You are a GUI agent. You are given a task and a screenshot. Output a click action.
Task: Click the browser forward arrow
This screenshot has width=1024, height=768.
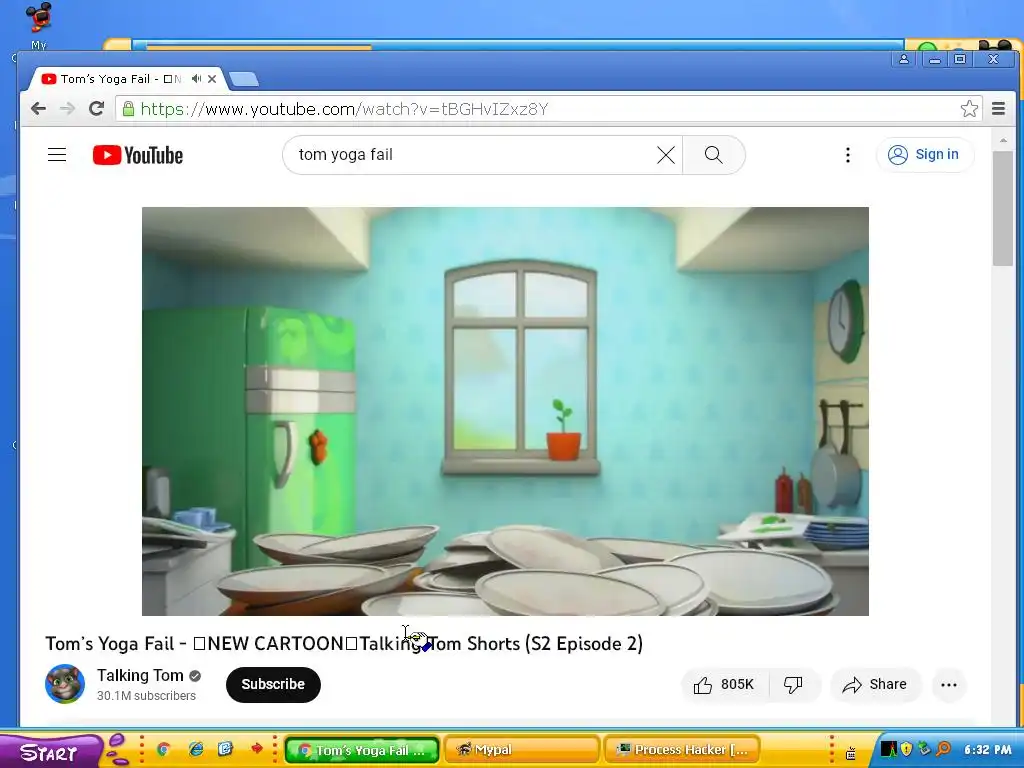(67, 108)
